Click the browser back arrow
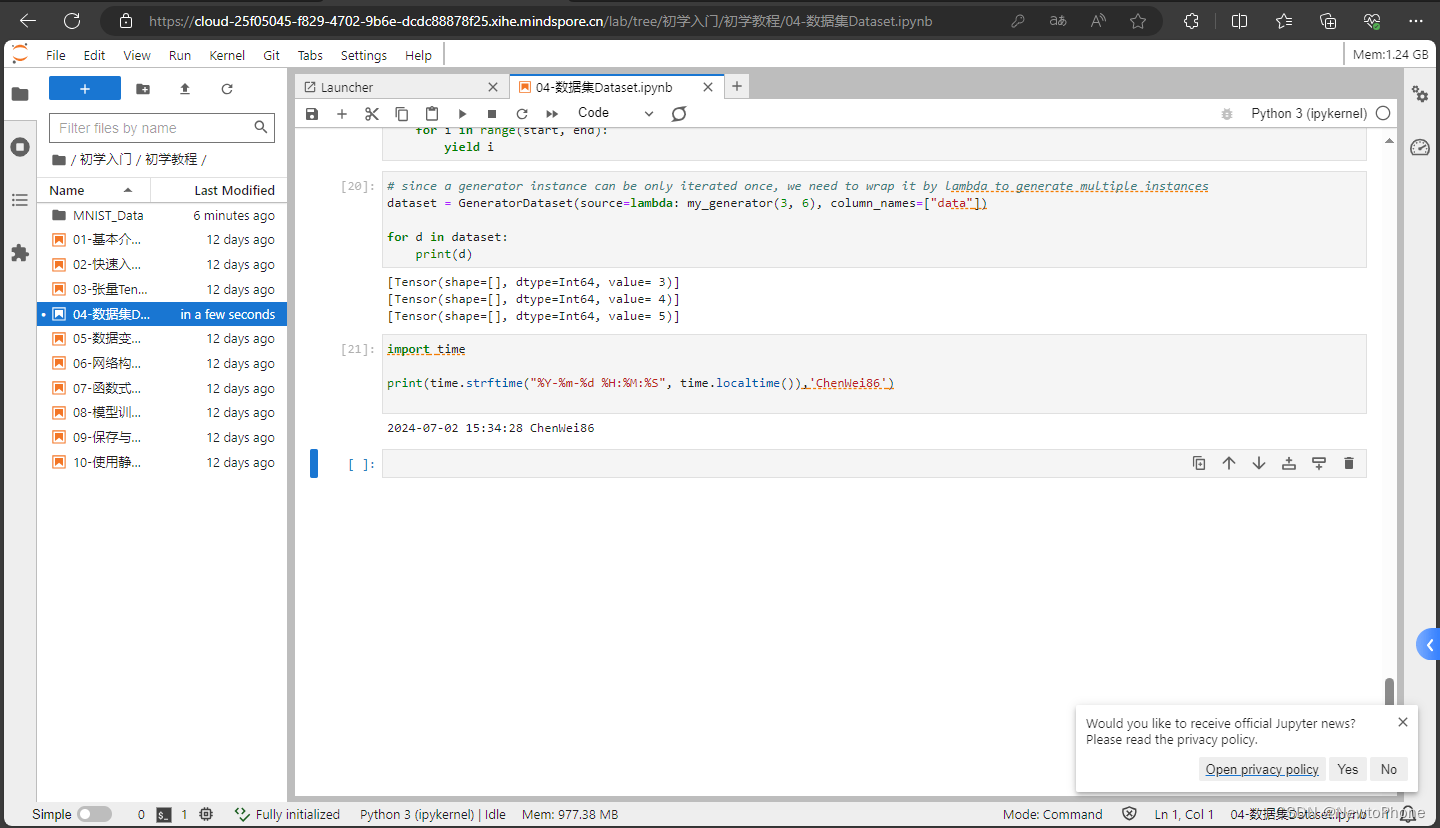Viewport: 1440px width, 828px height. pos(28,20)
